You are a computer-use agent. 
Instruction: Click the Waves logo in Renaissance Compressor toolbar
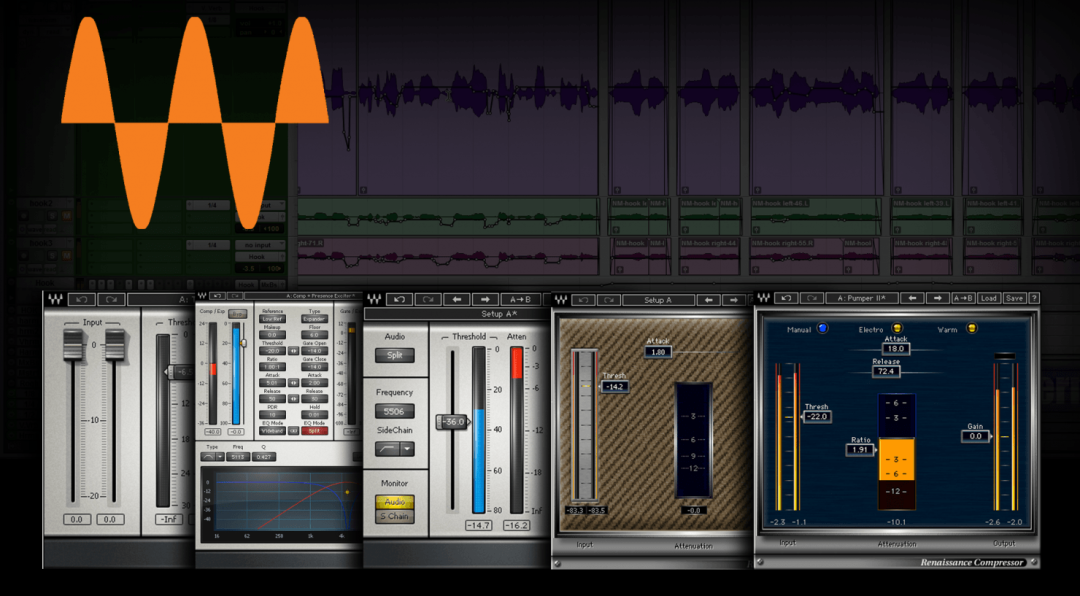[765, 298]
